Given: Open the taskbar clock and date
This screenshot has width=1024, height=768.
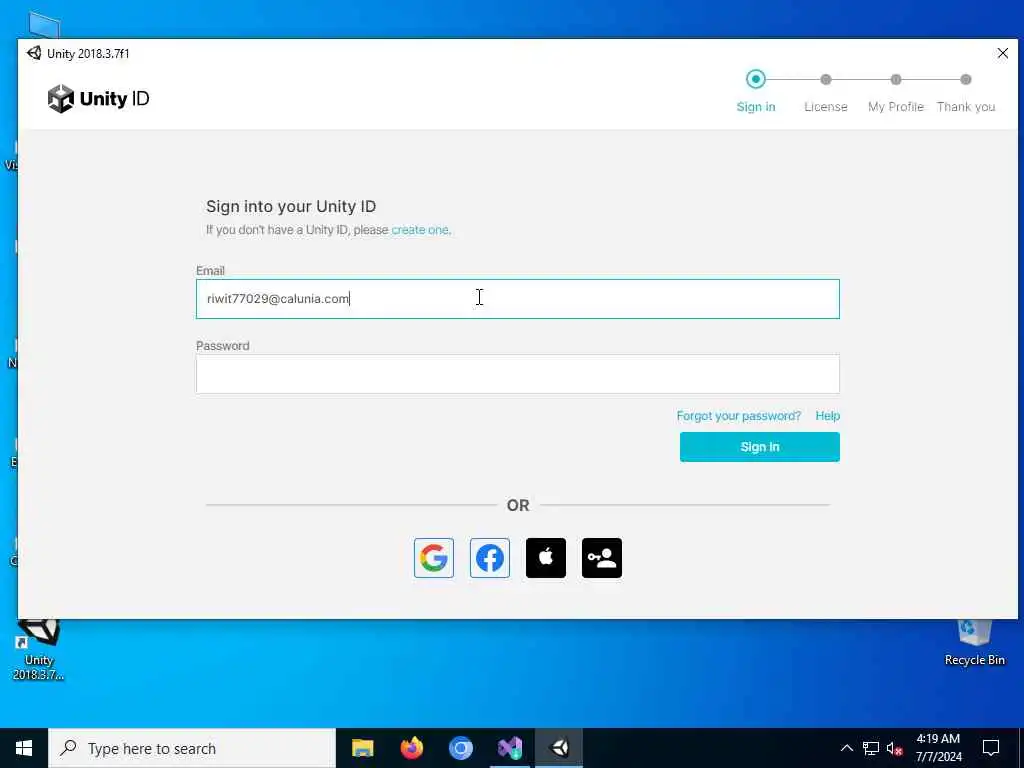Looking at the screenshot, I should (x=938, y=748).
